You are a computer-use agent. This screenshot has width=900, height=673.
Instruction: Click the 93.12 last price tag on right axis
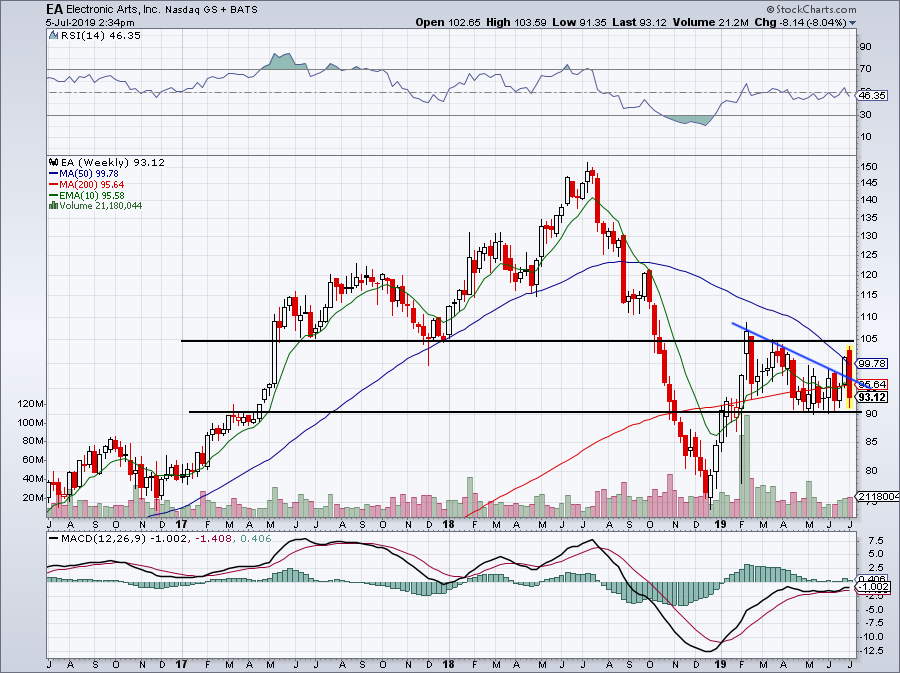tap(871, 397)
